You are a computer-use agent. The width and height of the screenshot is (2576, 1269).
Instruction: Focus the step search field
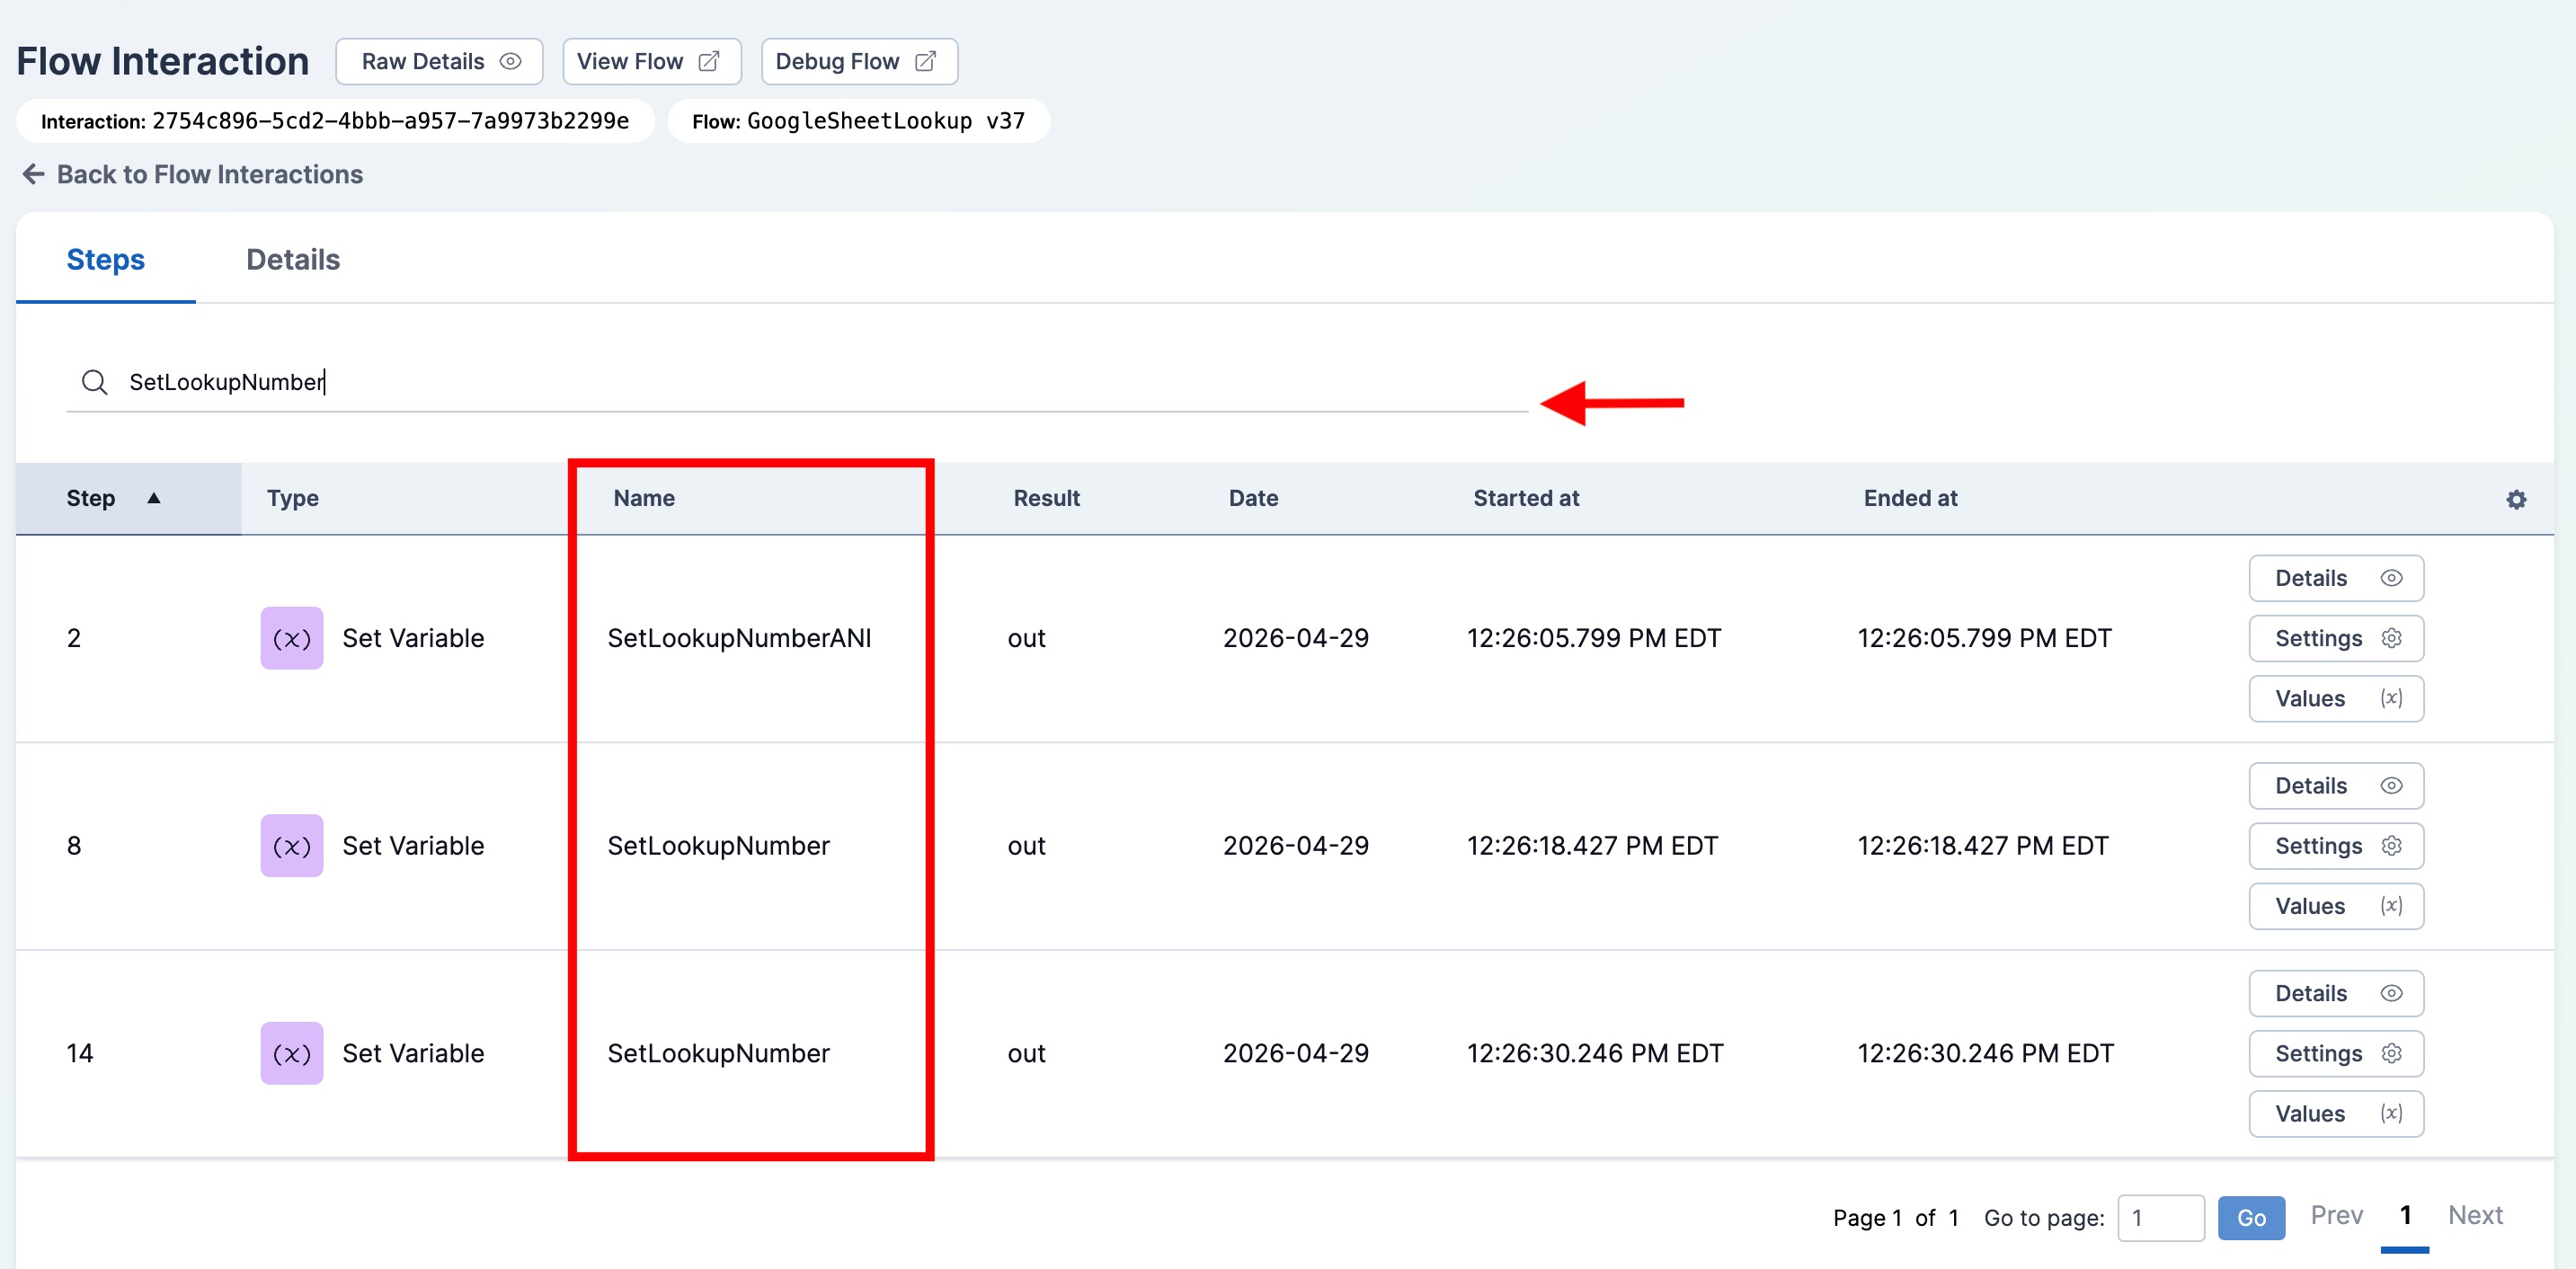pyautogui.click(x=797, y=382)
